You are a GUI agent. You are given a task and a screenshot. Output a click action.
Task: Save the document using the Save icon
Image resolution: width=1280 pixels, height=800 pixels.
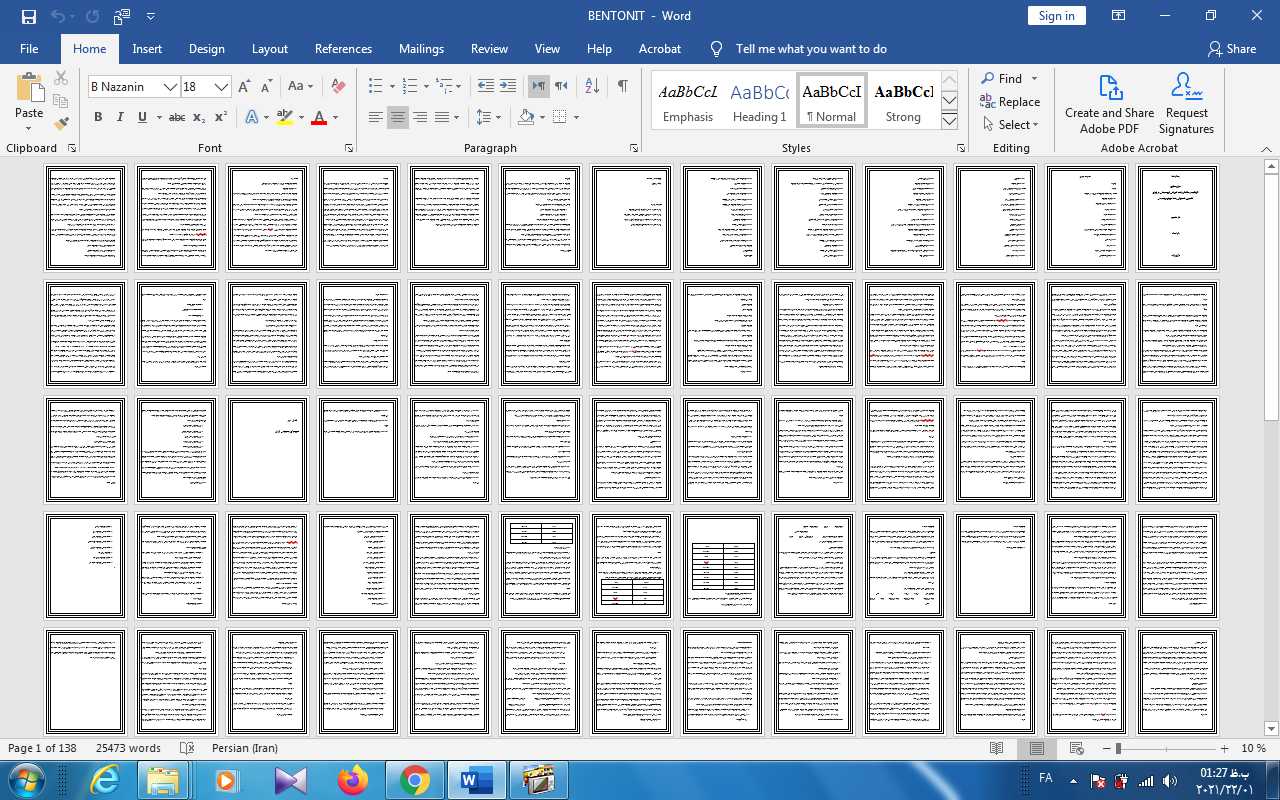tap(28, 16)
